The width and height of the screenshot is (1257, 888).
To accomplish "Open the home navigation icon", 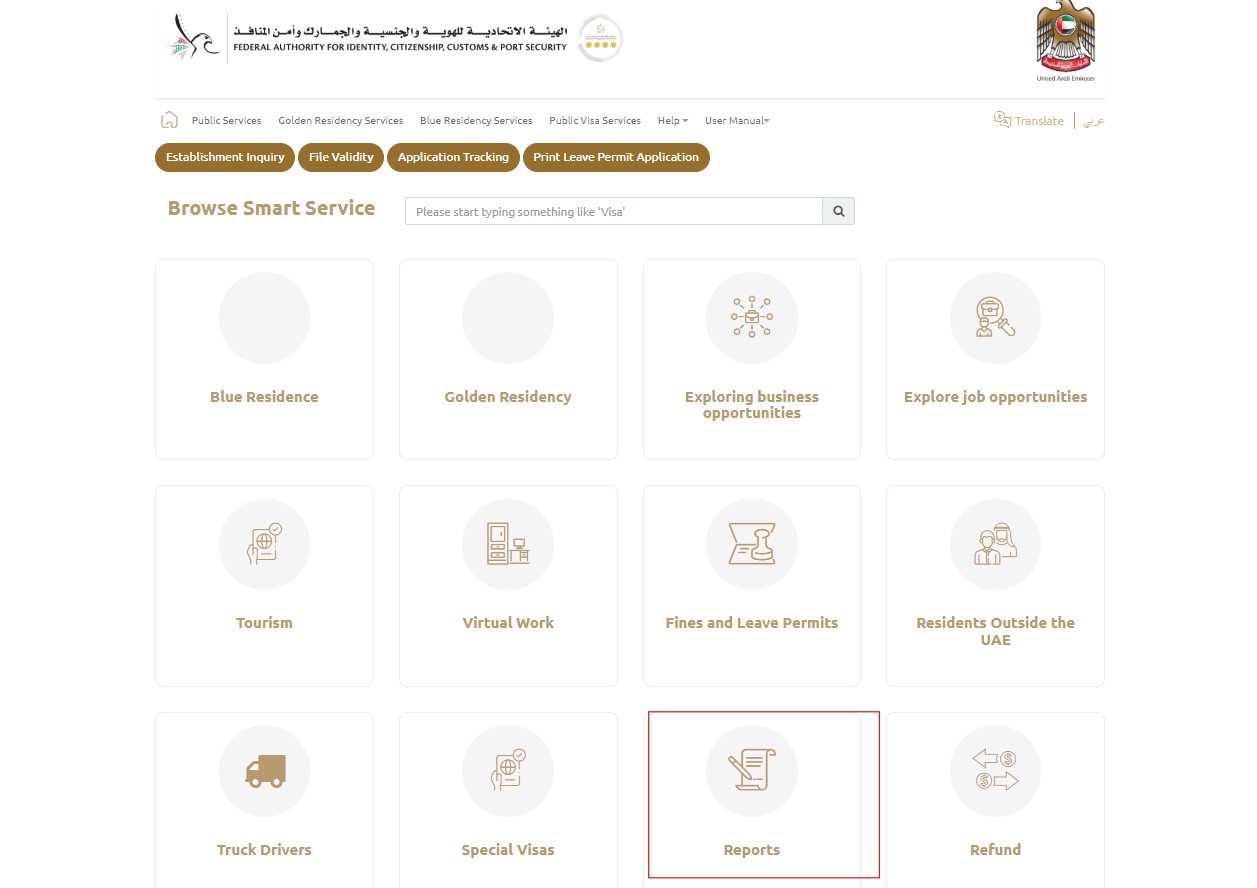I will (168, 119).
